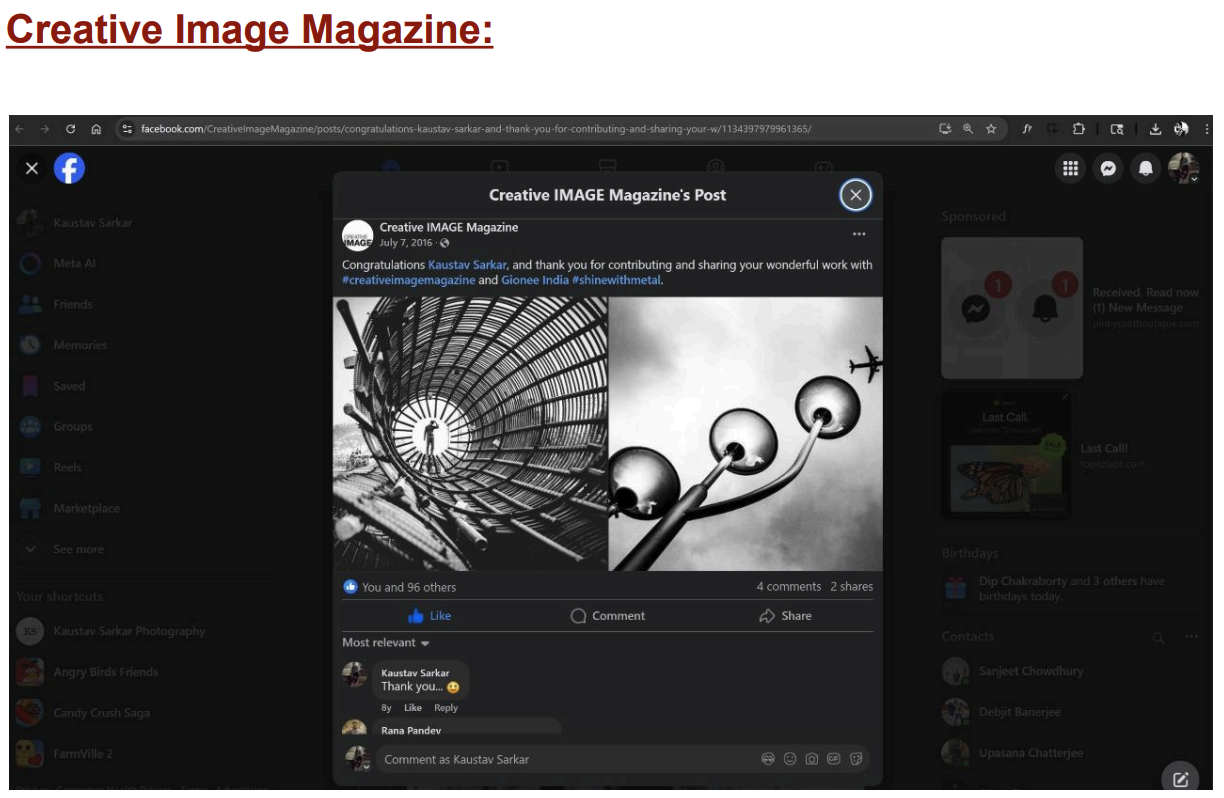Screen dimensions: 1224x798
Task: Open the notifications bell icon
Action: 1146,169
